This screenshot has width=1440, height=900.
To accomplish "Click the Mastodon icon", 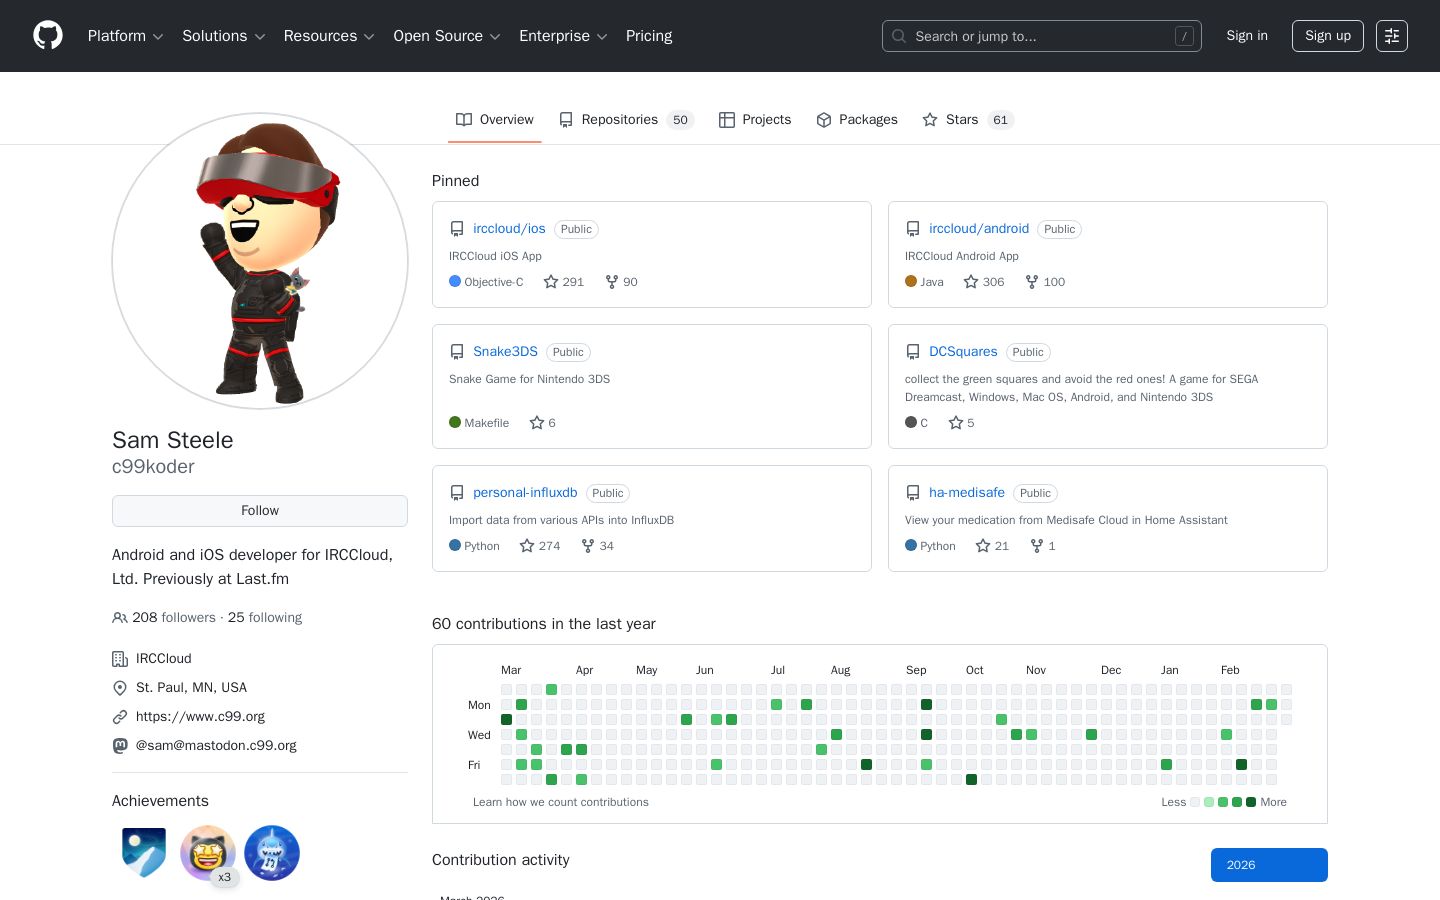I will [120, 746].
